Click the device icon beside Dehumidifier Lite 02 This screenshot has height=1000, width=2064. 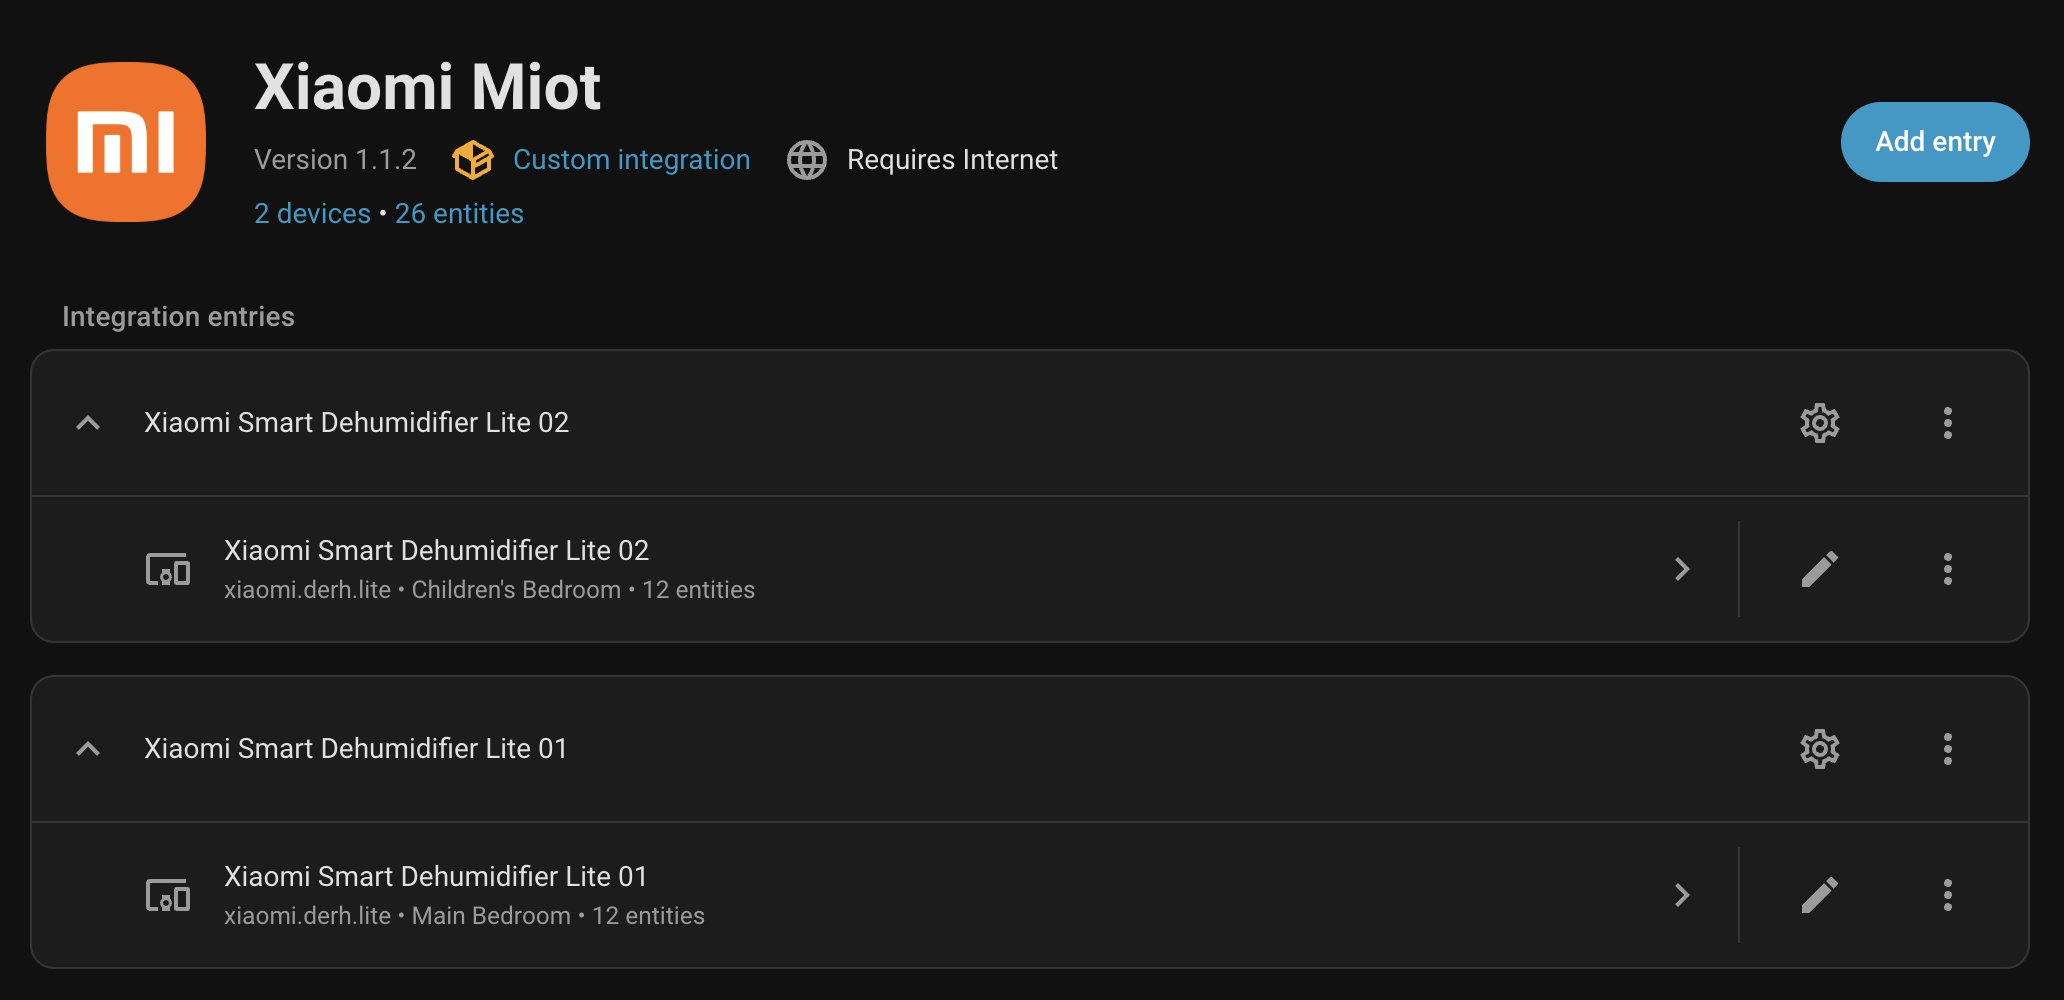click(x=167, y=569)
